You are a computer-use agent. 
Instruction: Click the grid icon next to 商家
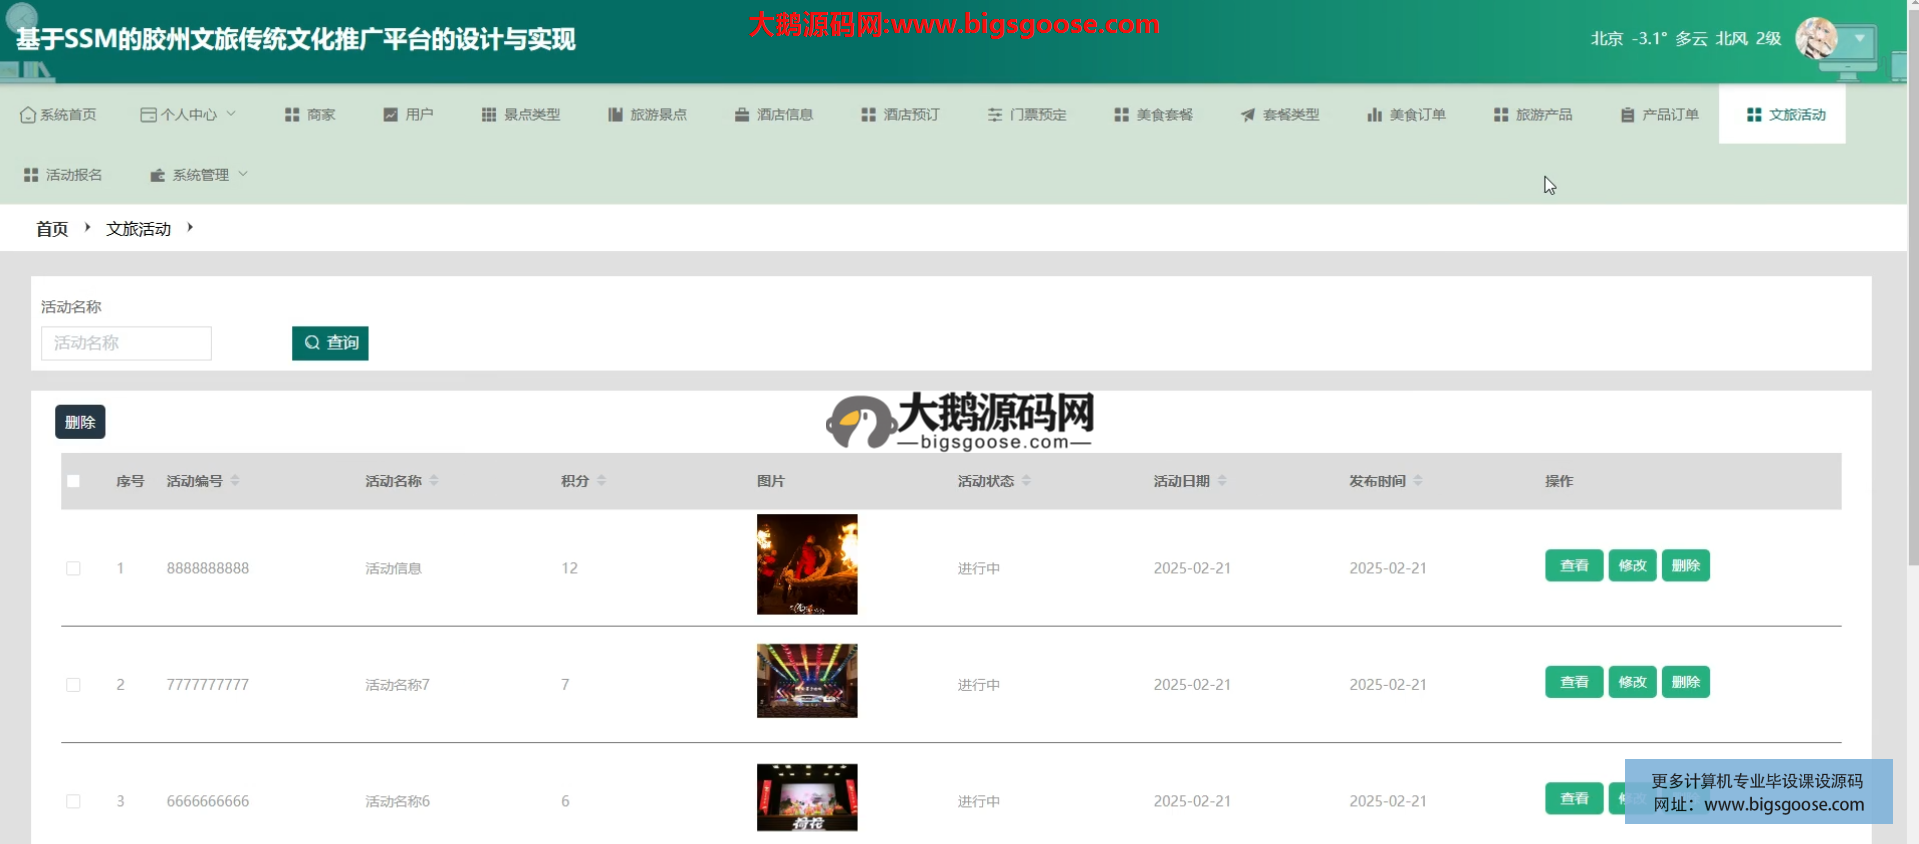[292, 115]
